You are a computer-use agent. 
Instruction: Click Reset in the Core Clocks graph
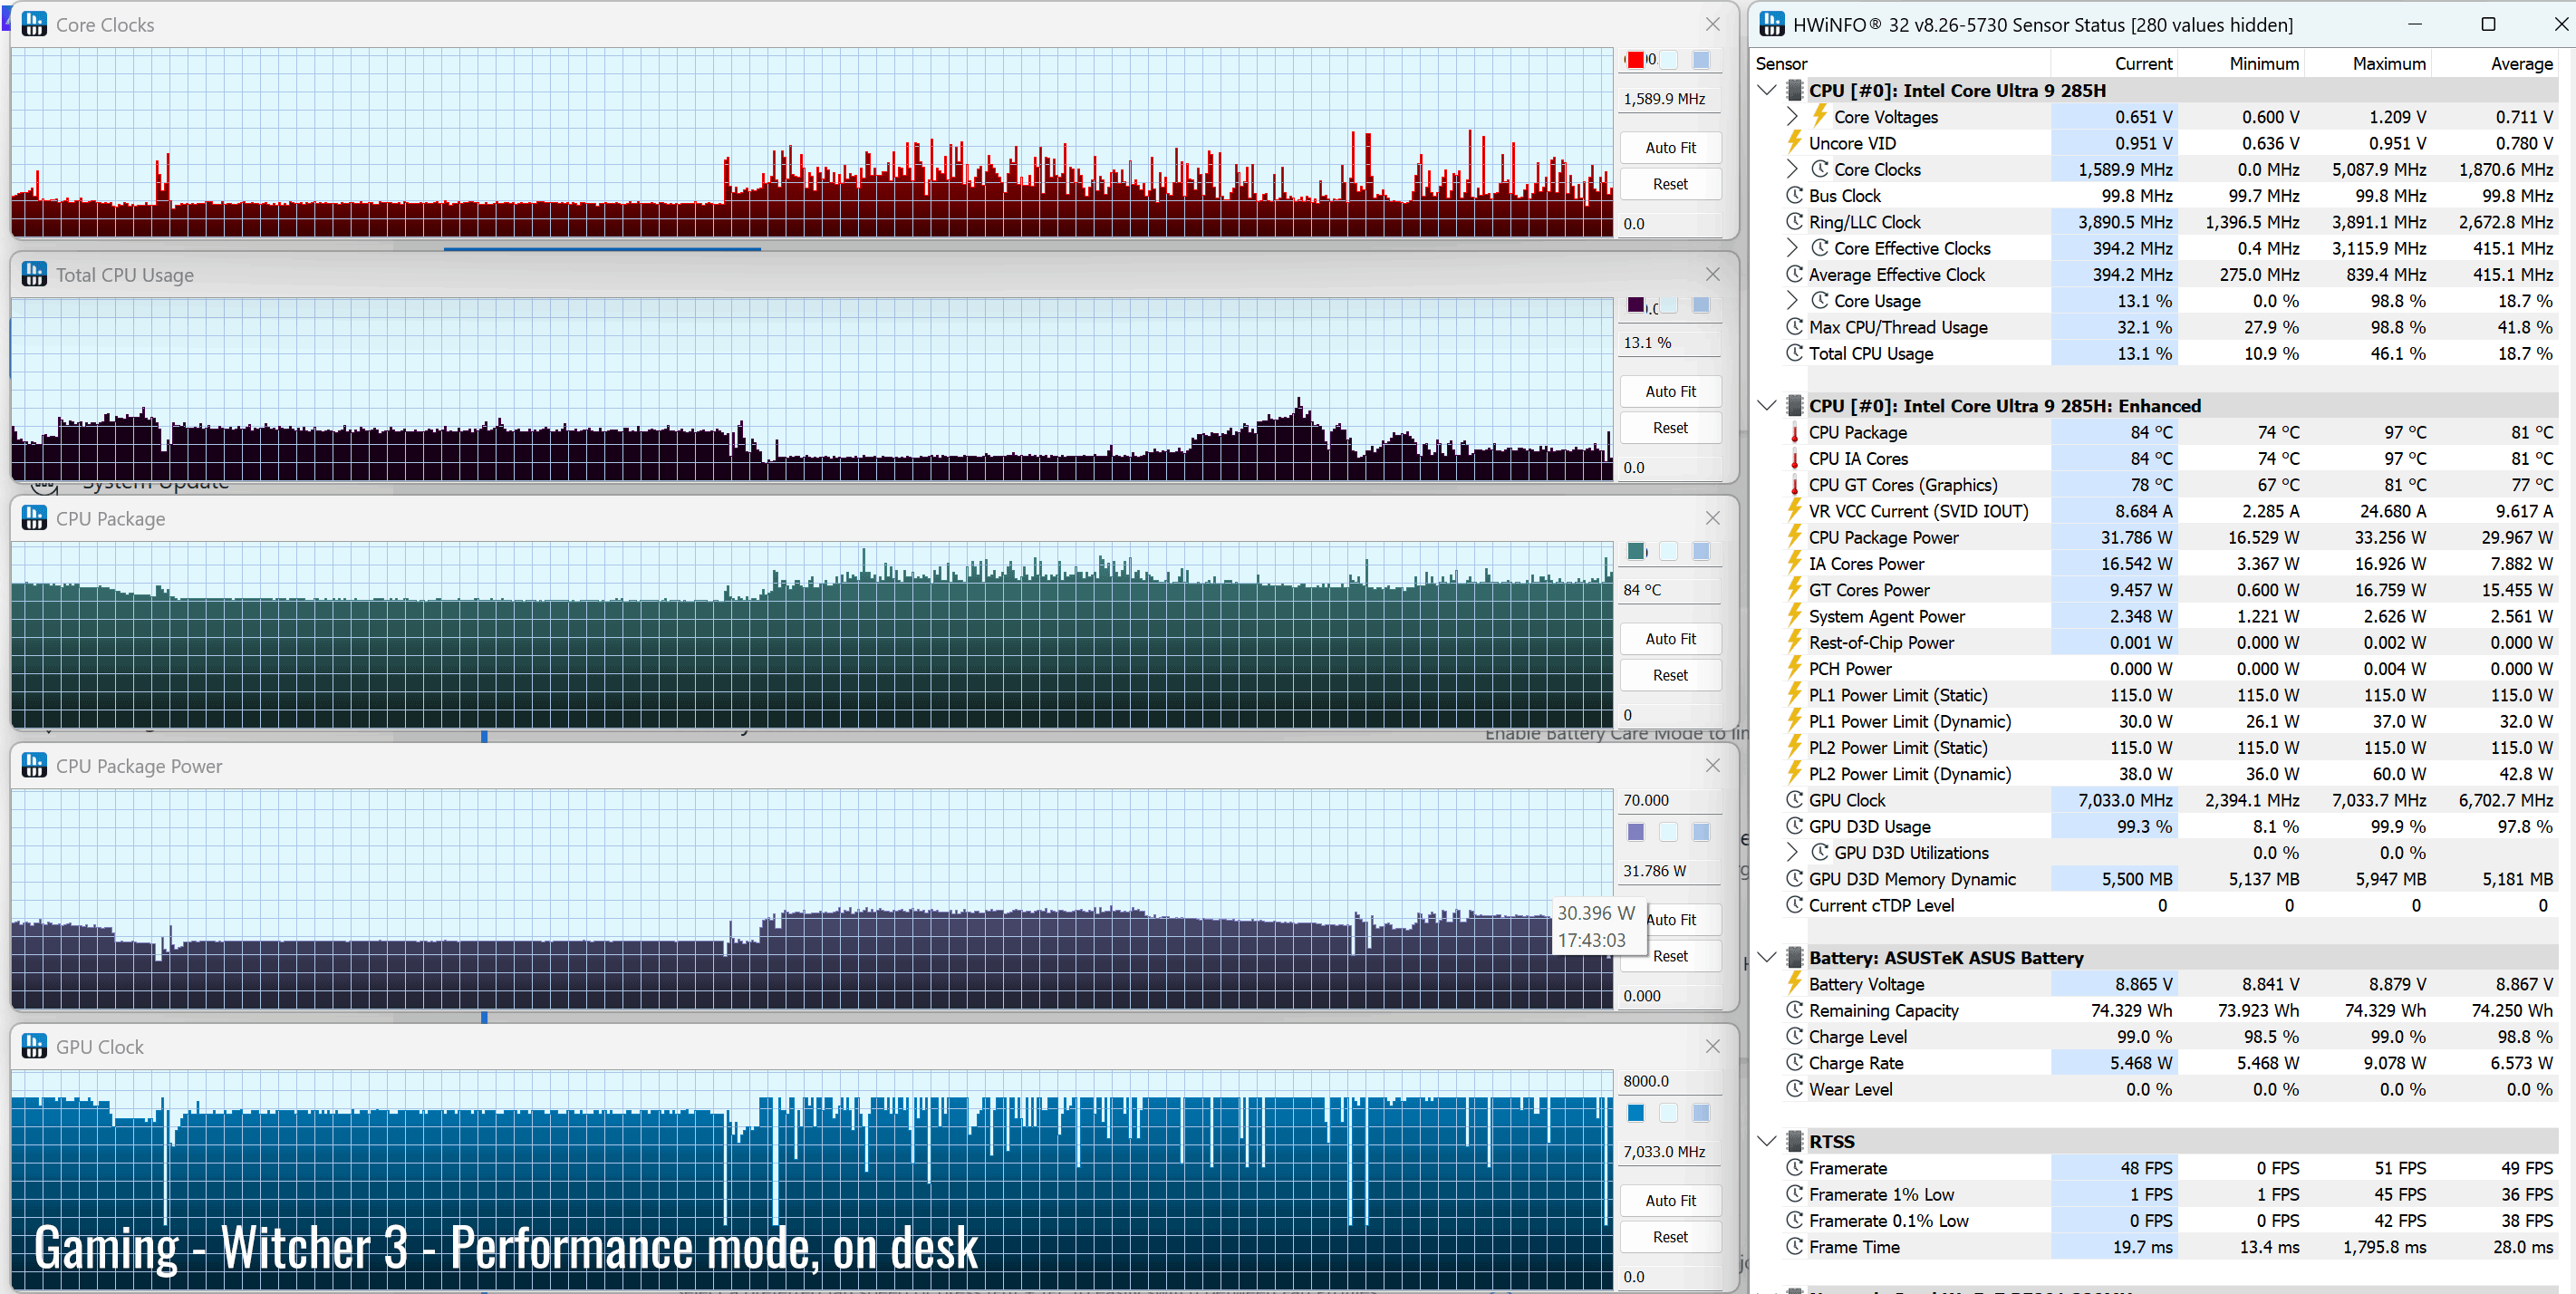1670,184
